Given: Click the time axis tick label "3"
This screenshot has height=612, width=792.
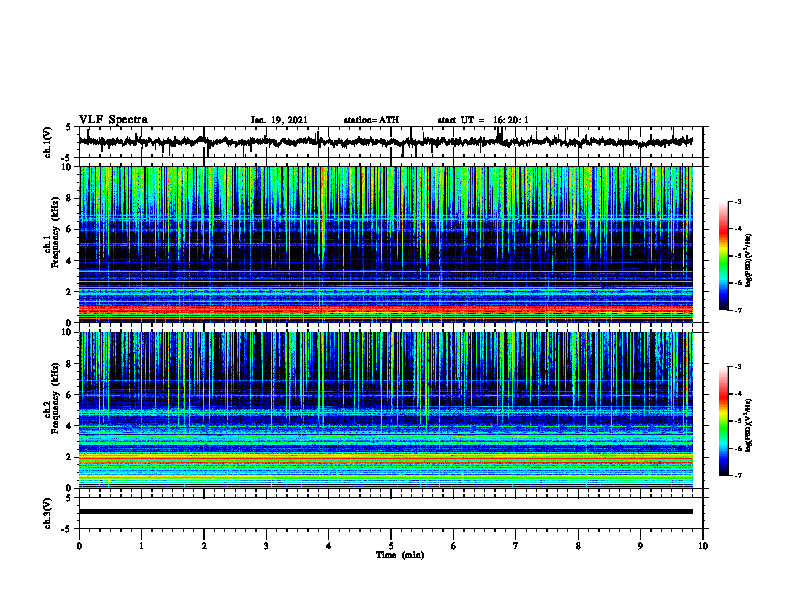Looking at the screenshot, I should click(266, 546).
